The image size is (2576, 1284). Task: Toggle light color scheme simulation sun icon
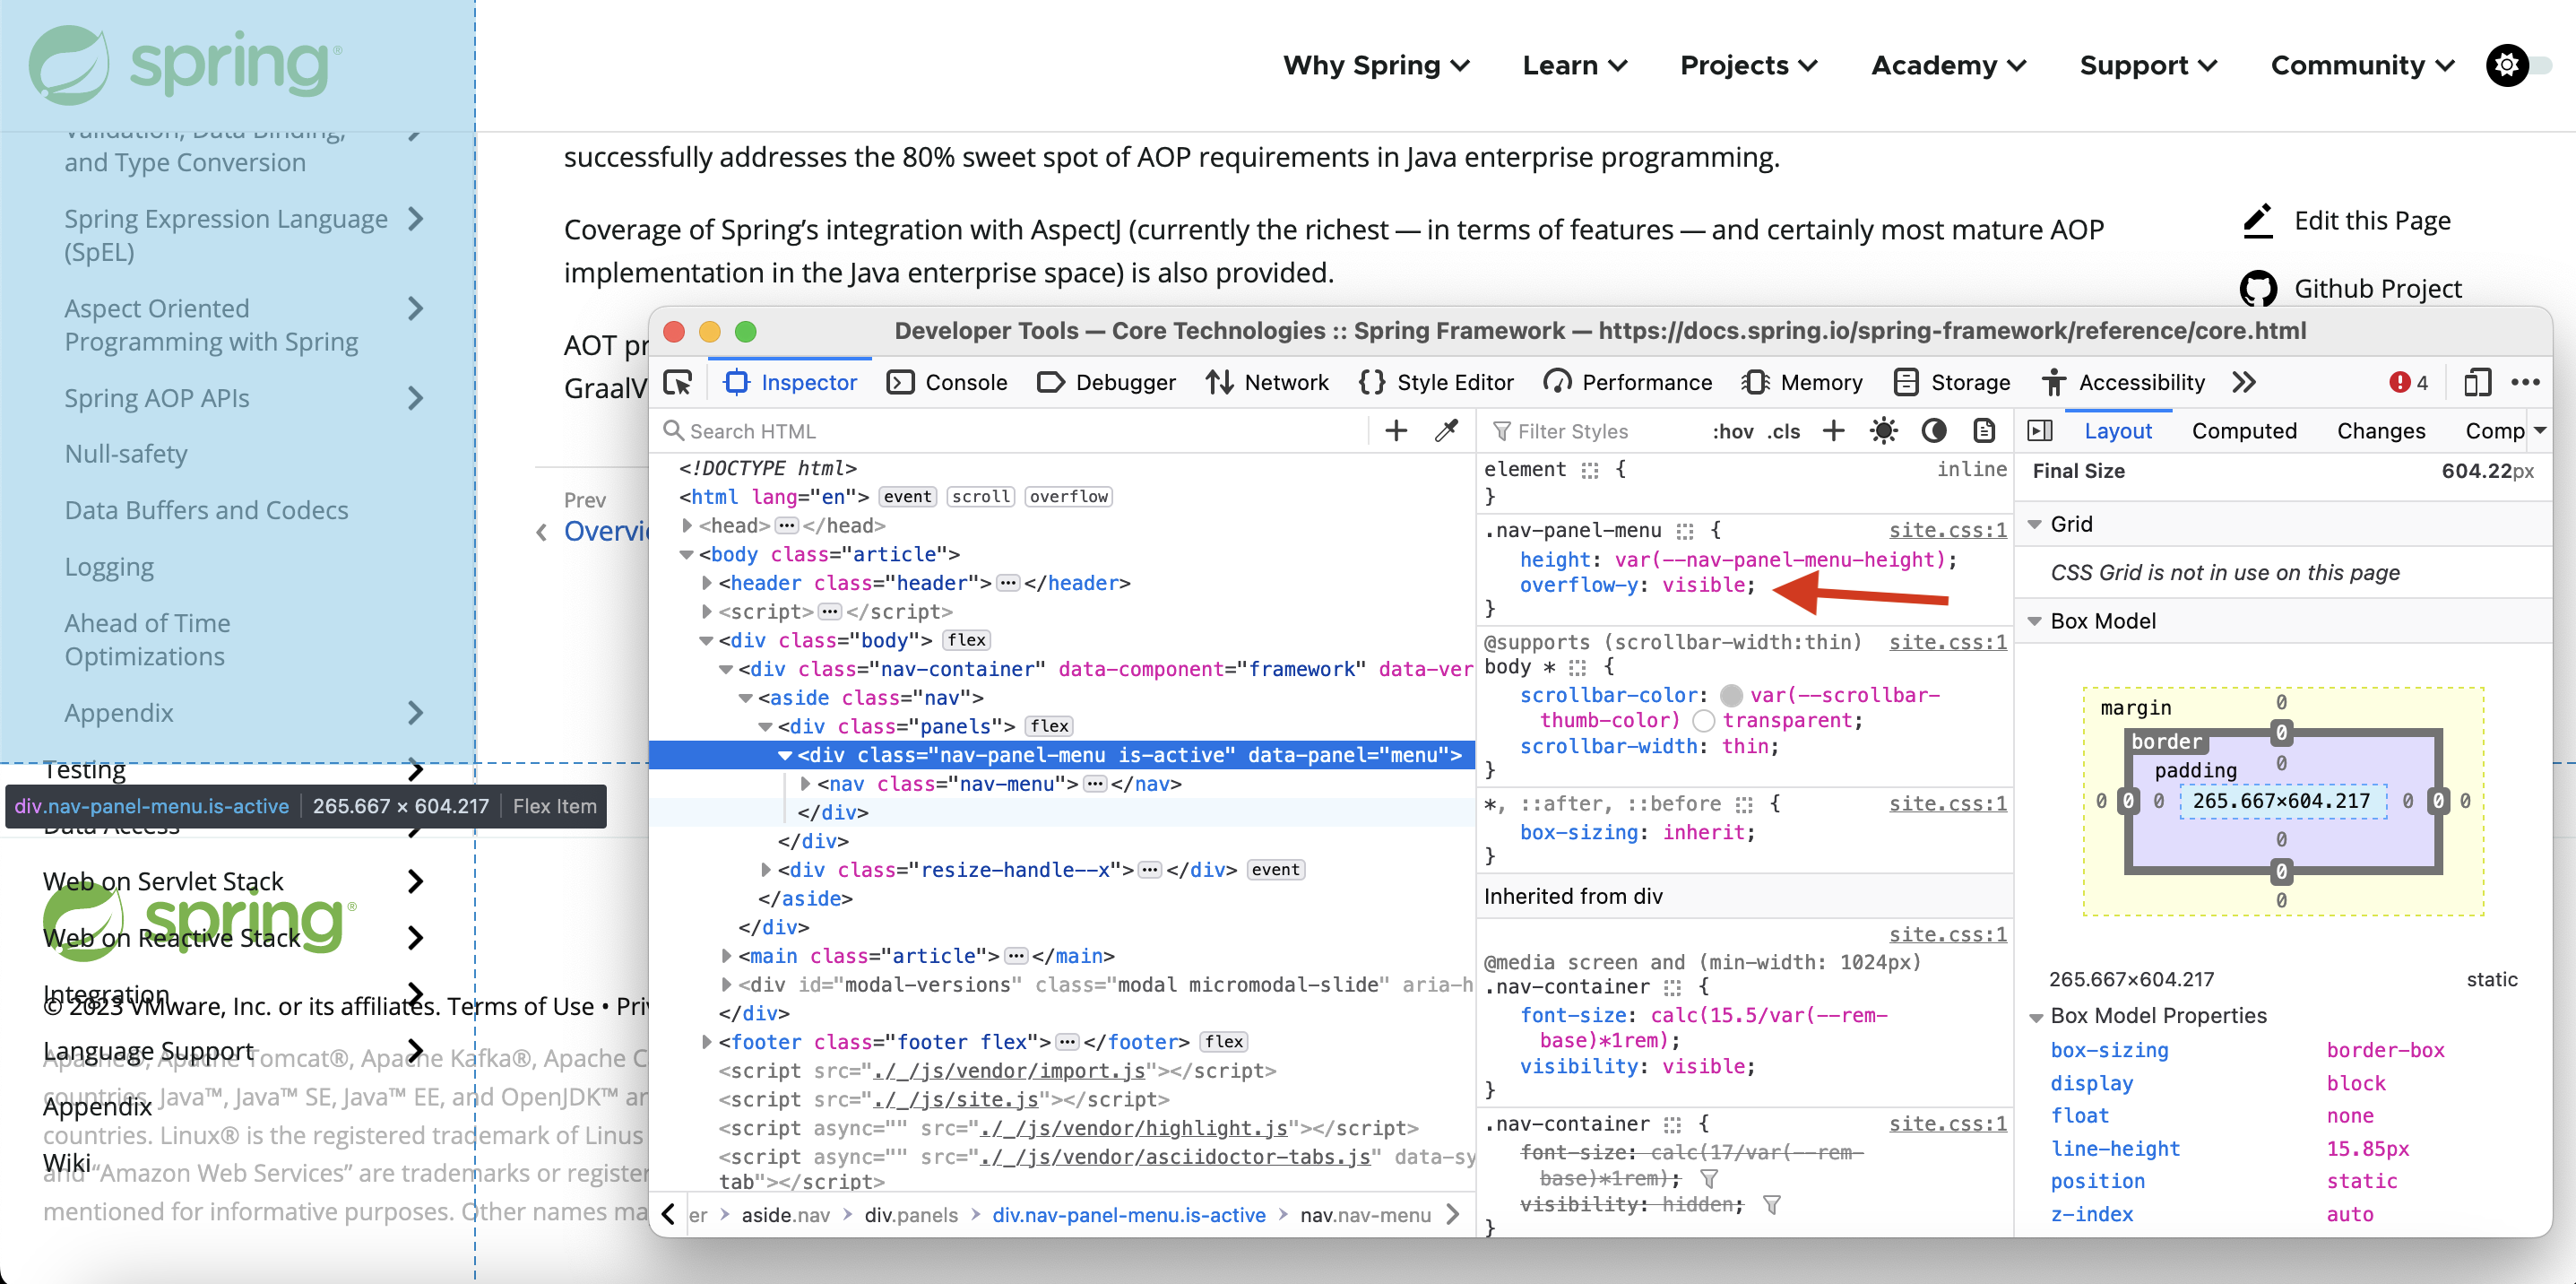click(1883, 431)
